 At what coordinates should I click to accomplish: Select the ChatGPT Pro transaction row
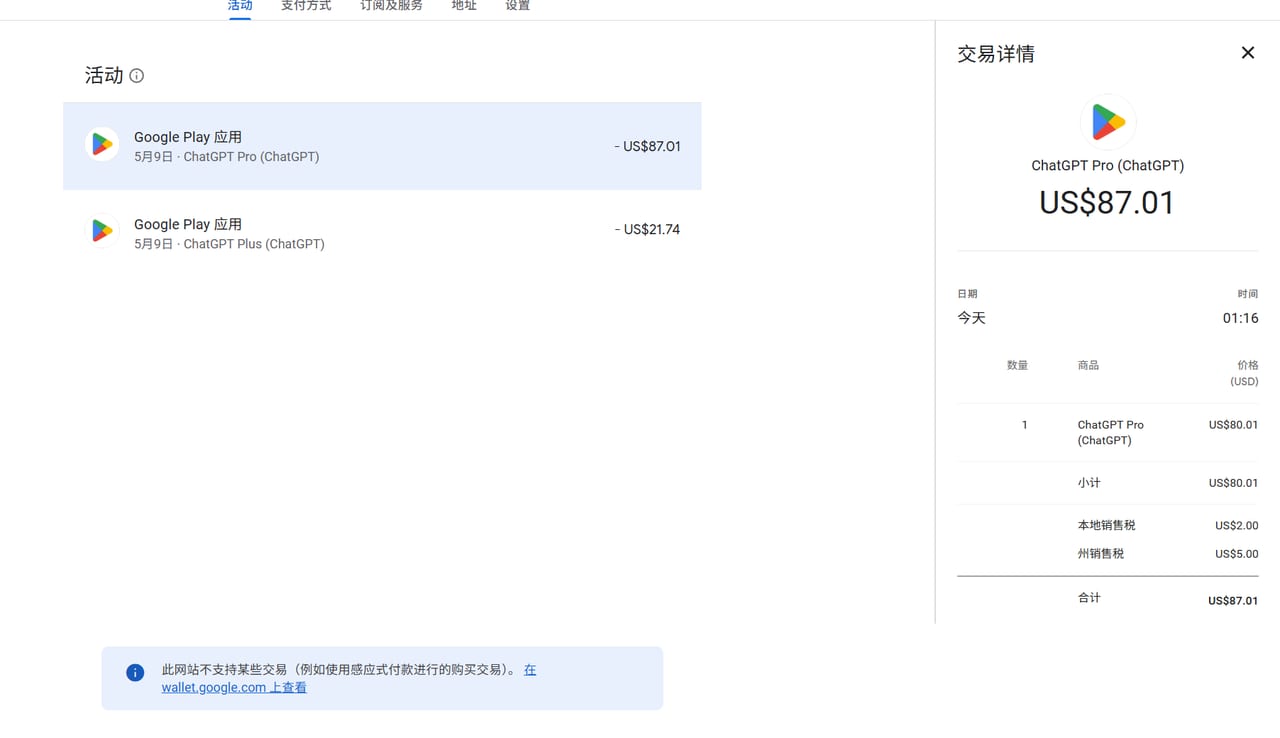382,146
